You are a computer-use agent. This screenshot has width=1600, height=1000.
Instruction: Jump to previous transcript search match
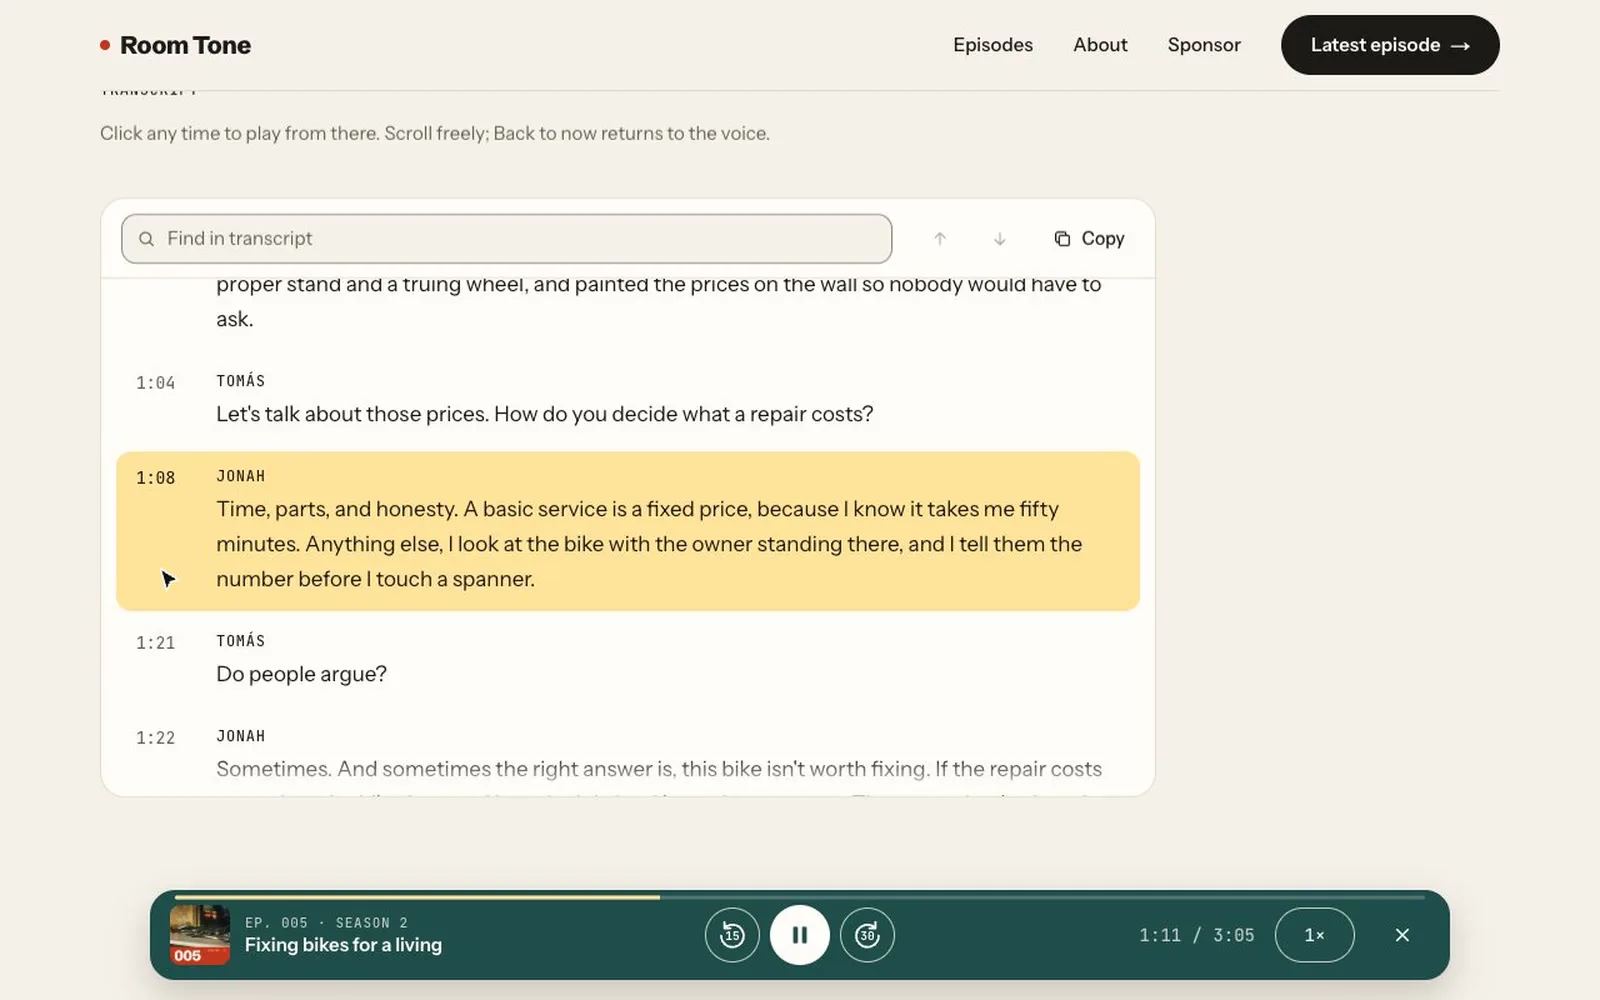pos(940,239)
